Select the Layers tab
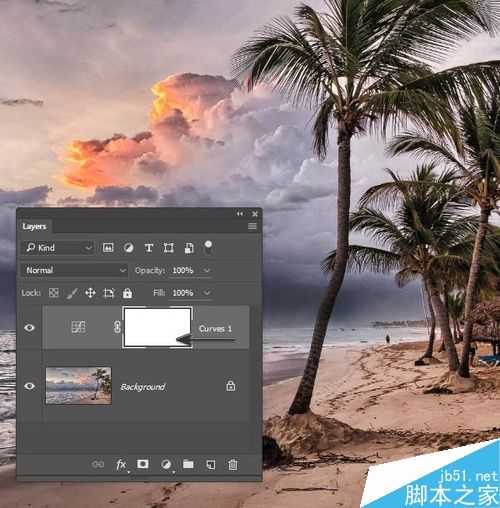This screenshot has width=500, height=508. click(x=34, y=227)
